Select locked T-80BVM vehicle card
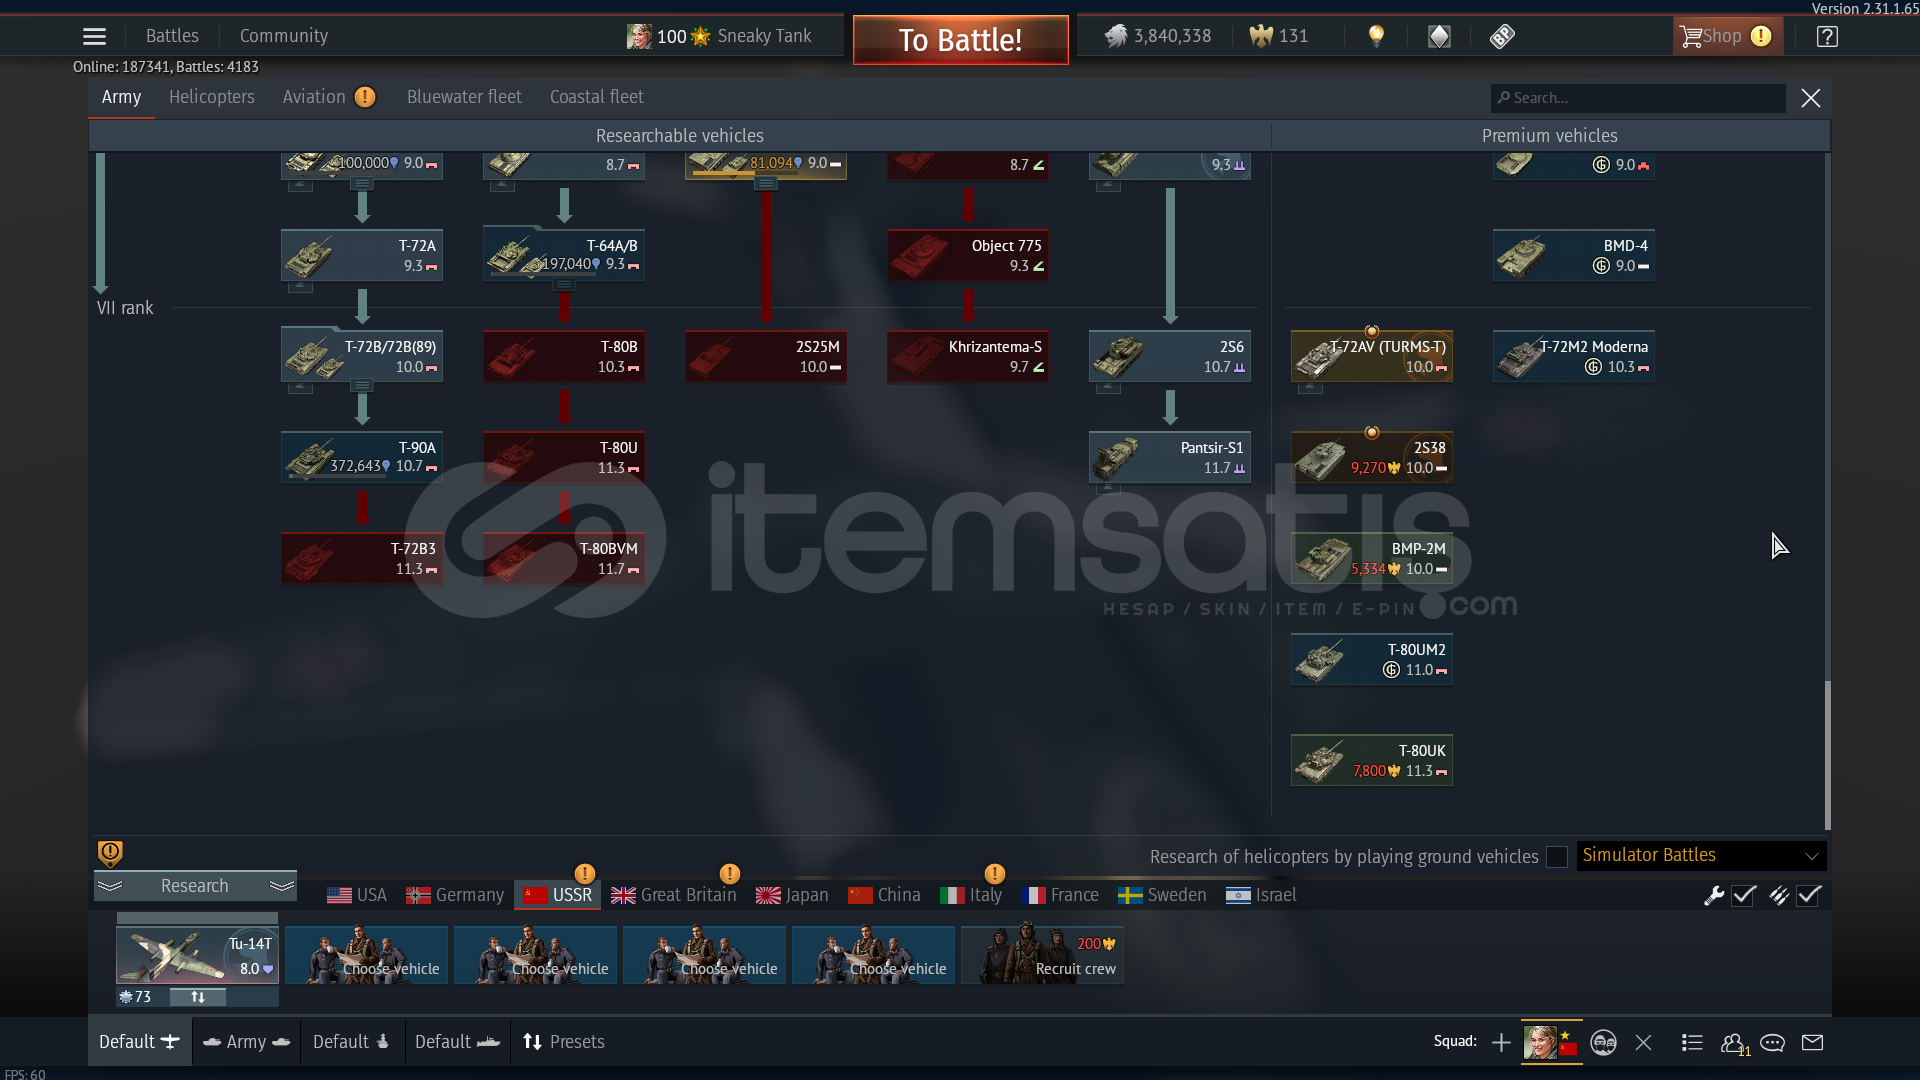1920x1080 pixels. coord(564,558)
